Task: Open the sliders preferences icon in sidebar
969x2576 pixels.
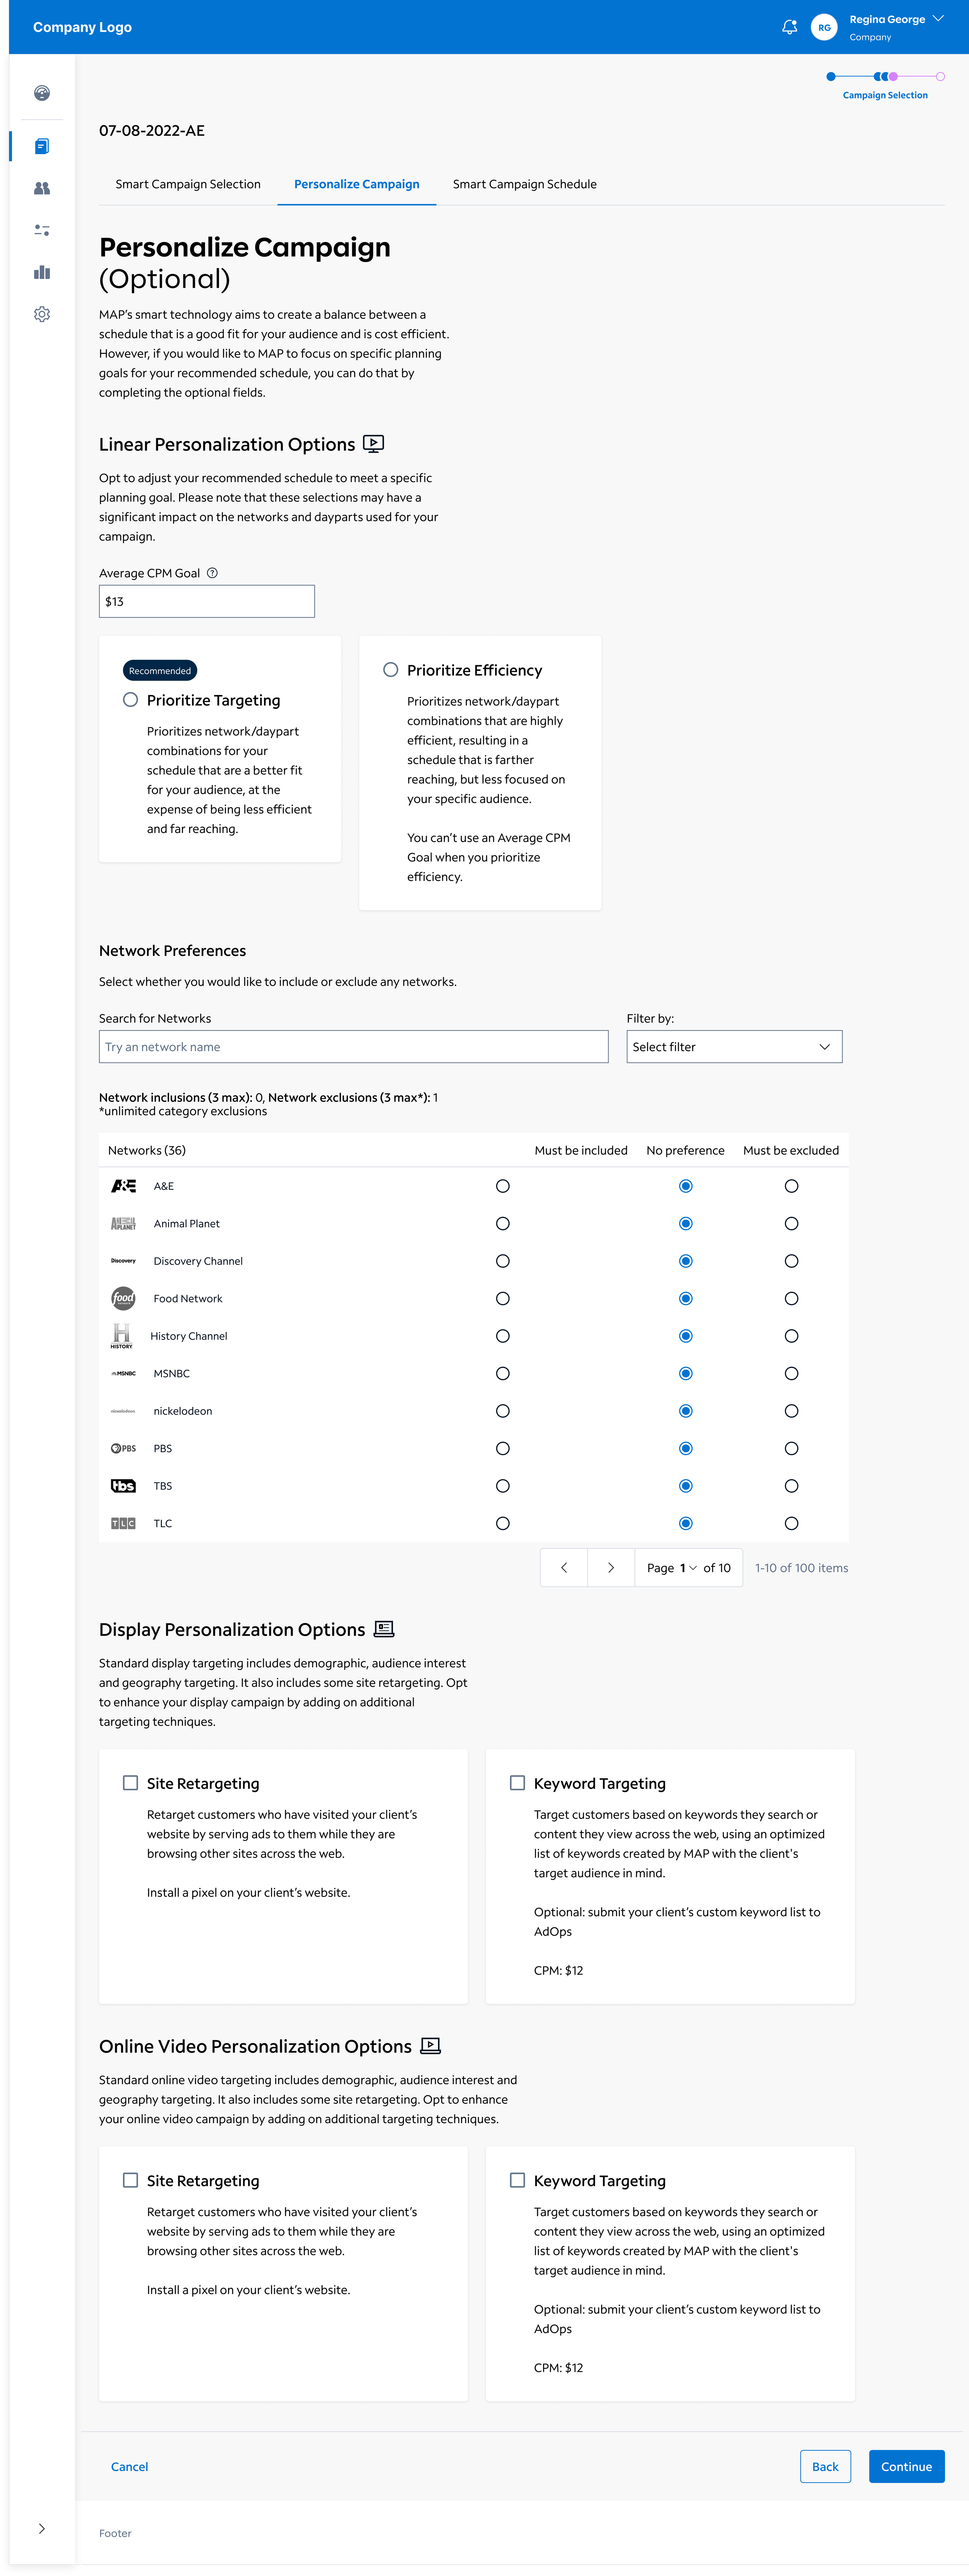Action: coord(42,230)
